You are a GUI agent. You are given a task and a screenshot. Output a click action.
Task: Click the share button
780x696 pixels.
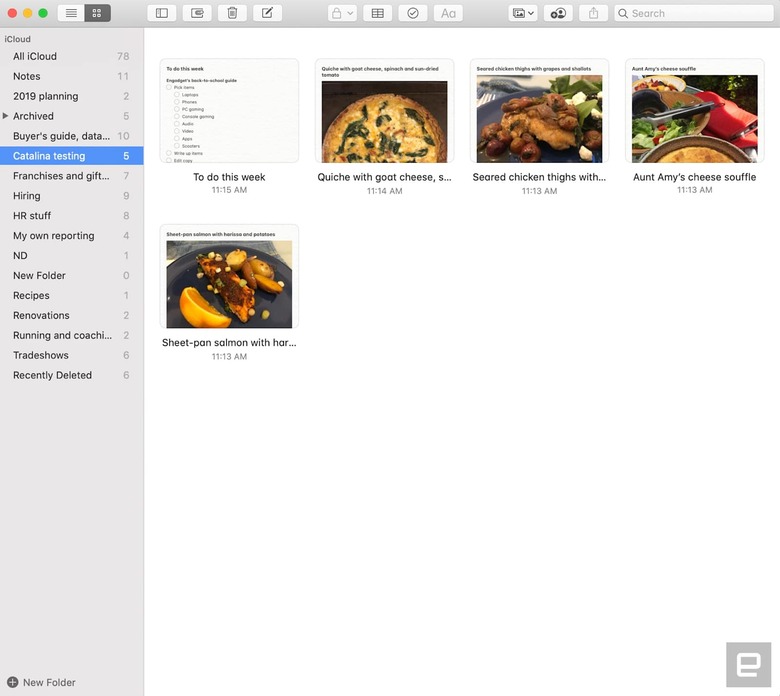point(593,13)
